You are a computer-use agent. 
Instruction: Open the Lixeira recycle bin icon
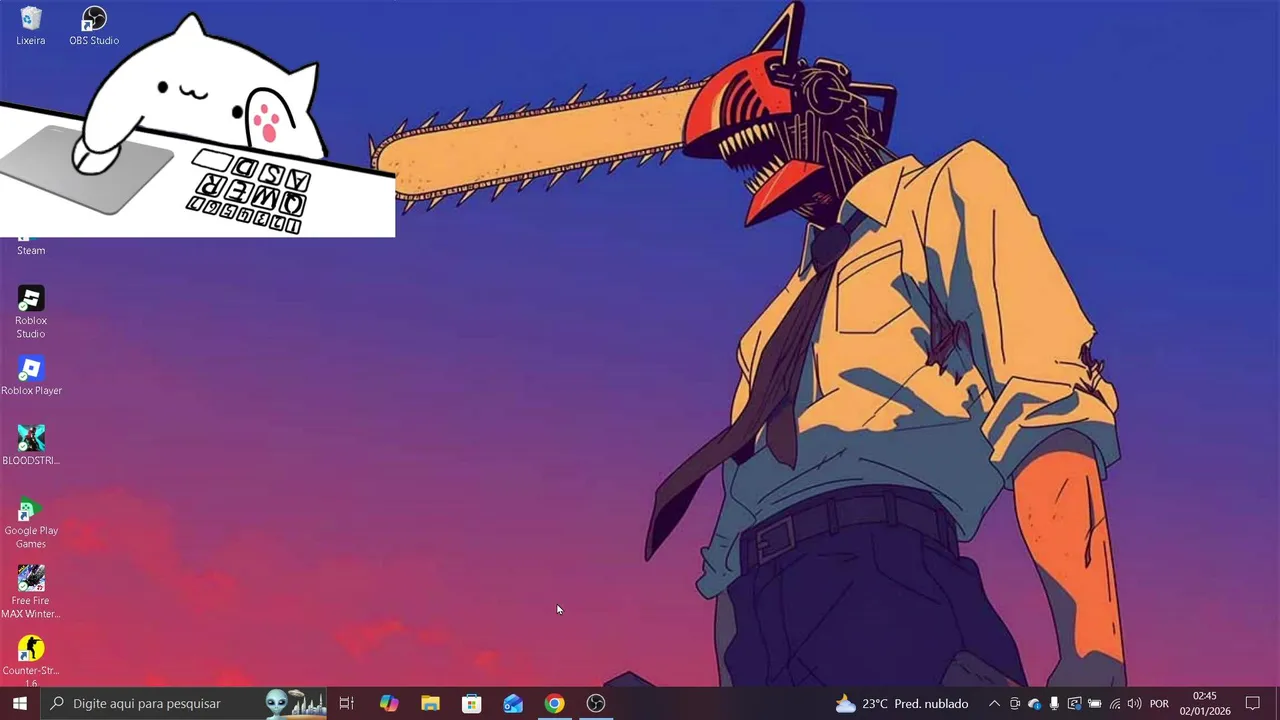(30, 26)
